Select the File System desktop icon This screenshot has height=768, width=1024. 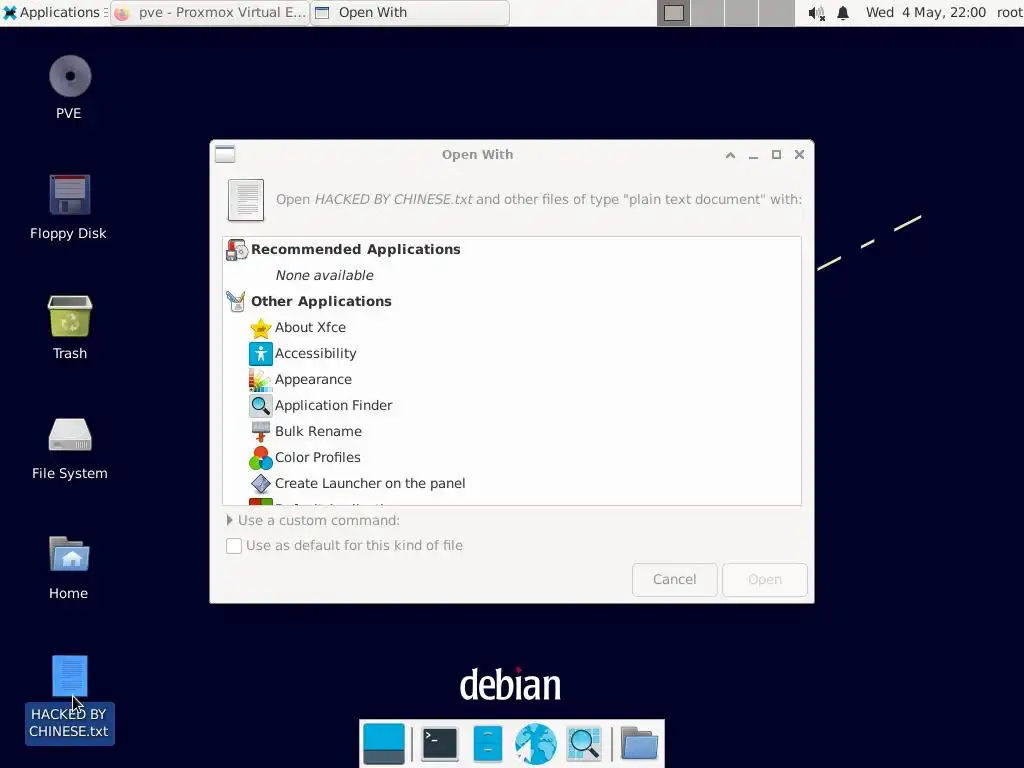pyautogui.click(x=70, y=435)
